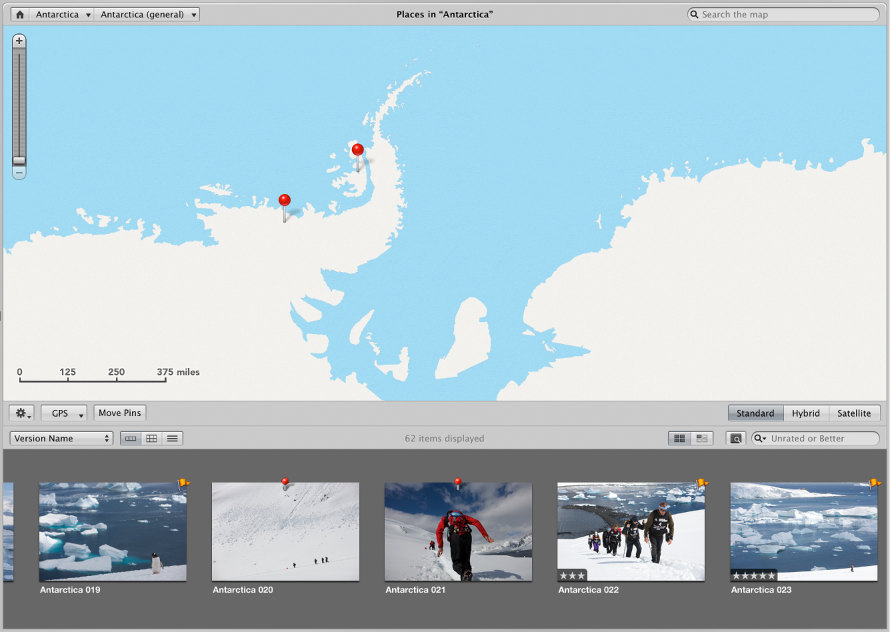Select the filmstrip view icon

coord(131,438)
